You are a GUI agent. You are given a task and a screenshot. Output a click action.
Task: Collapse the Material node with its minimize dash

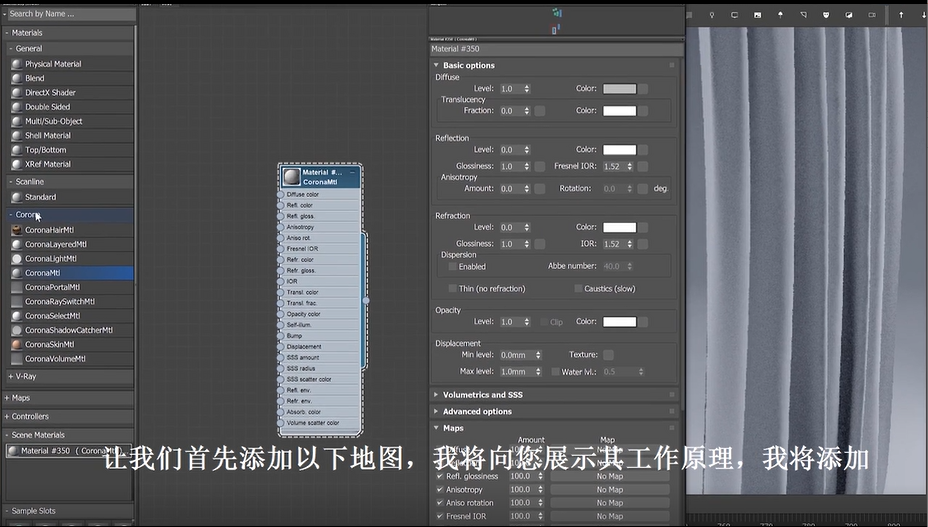pyautogui.click(x=352, y=172)
